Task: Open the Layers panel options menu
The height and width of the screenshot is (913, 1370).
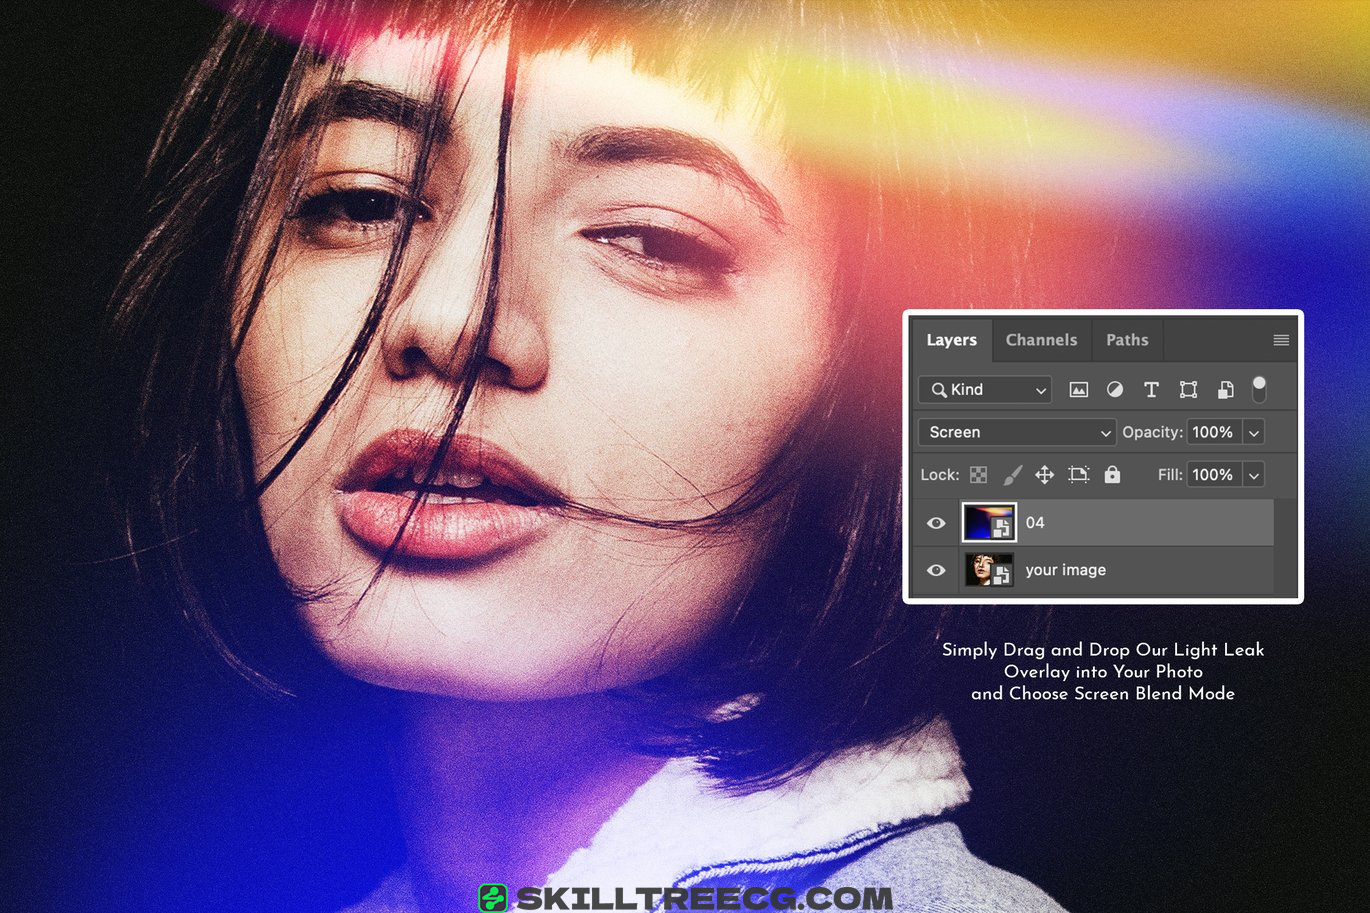Action: pyautogui.click(x=1280, y=340)
